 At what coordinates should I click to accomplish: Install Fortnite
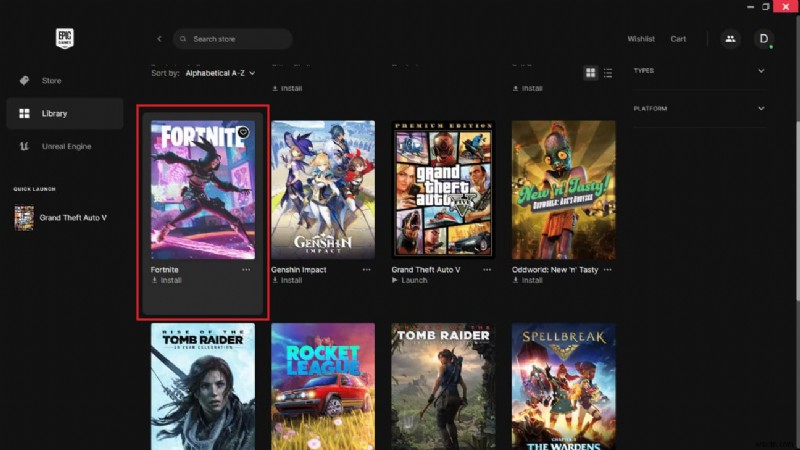(x=166, y=280)
